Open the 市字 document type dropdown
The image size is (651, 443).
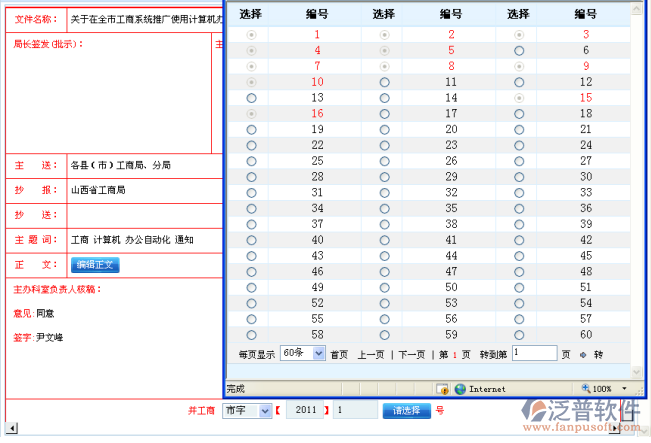pyautogui.click(x=247, y=411)
